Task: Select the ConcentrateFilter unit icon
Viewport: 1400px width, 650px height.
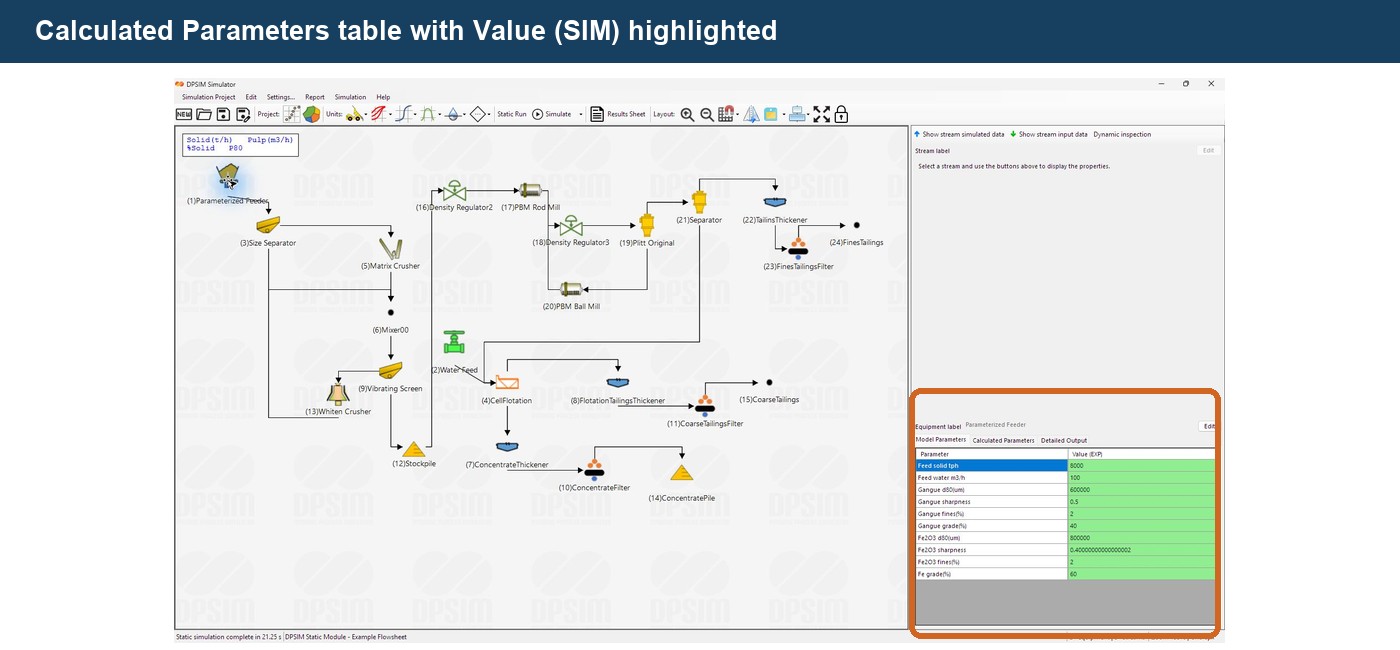Action: pyautogui.click(x=594, y=470)
